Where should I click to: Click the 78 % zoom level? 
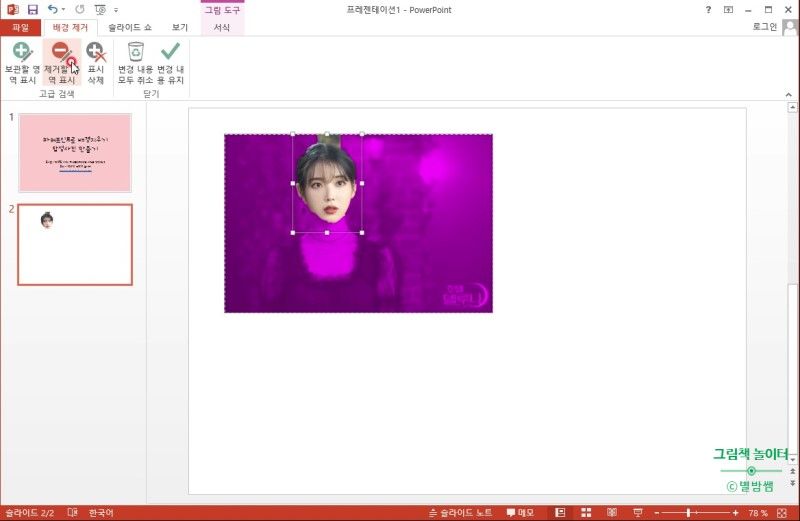pos(758,513)
